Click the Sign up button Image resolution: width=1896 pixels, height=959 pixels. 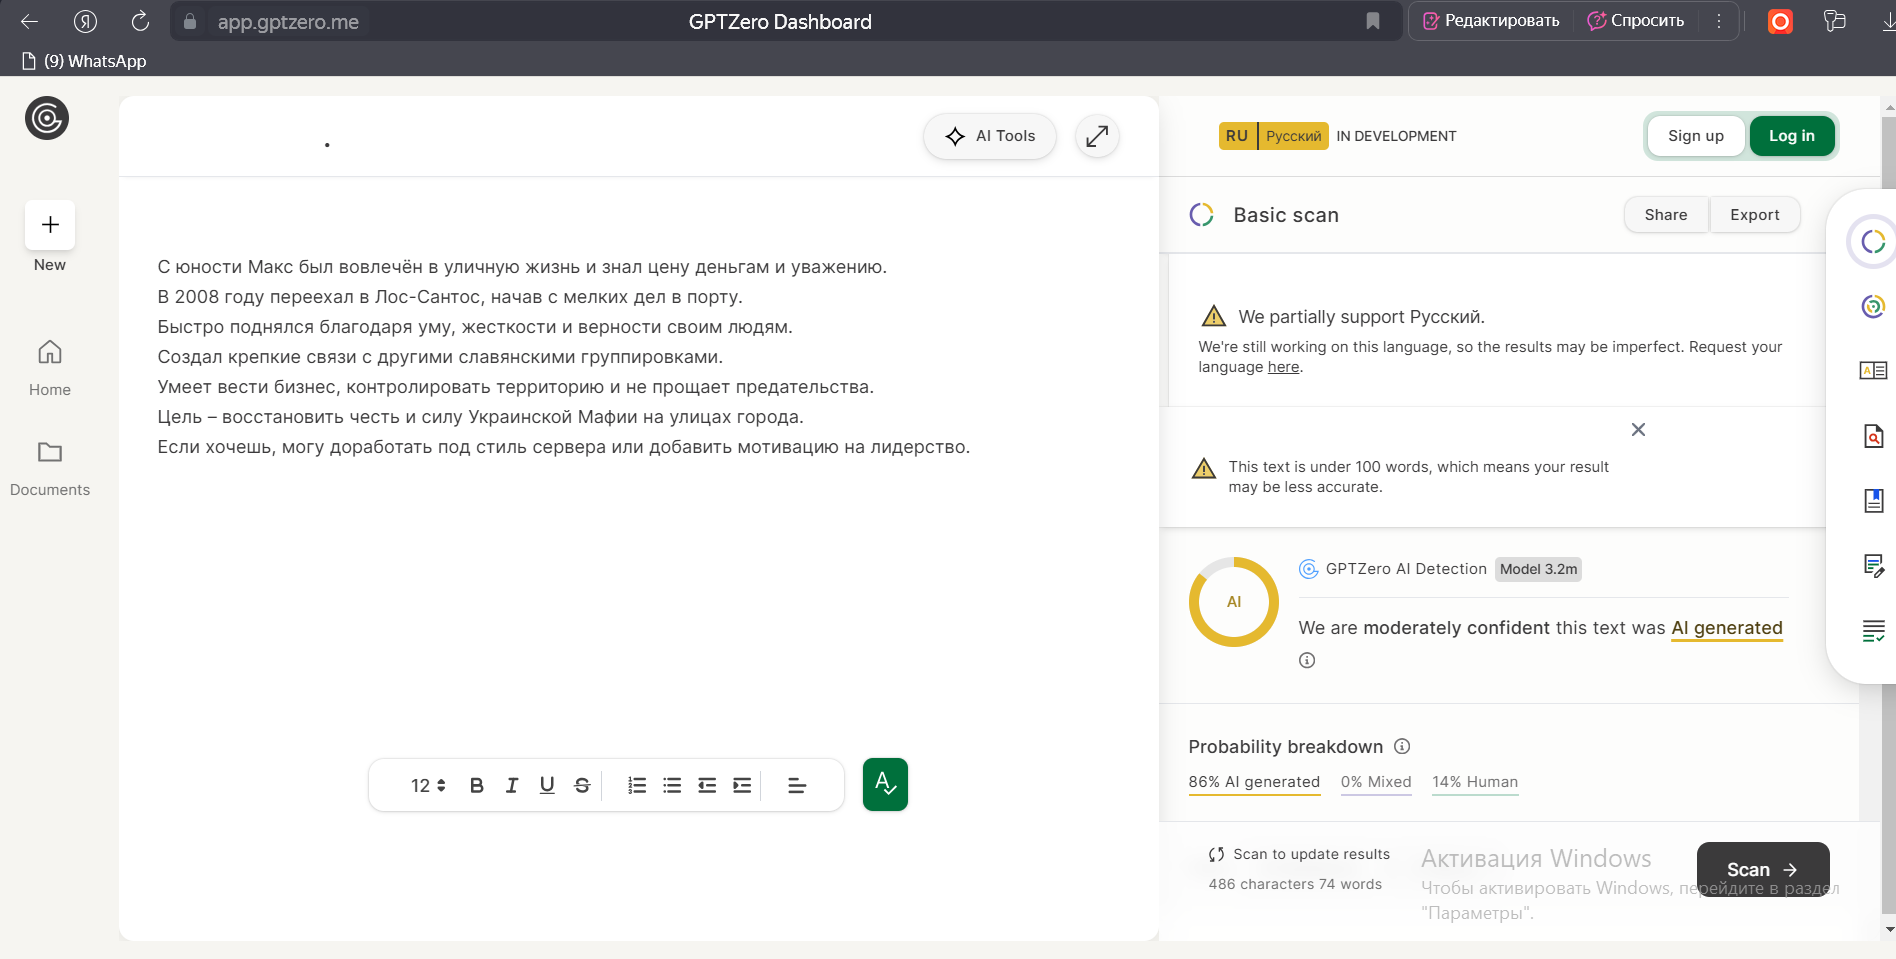pyautogui.click(x=1696, y=136)
